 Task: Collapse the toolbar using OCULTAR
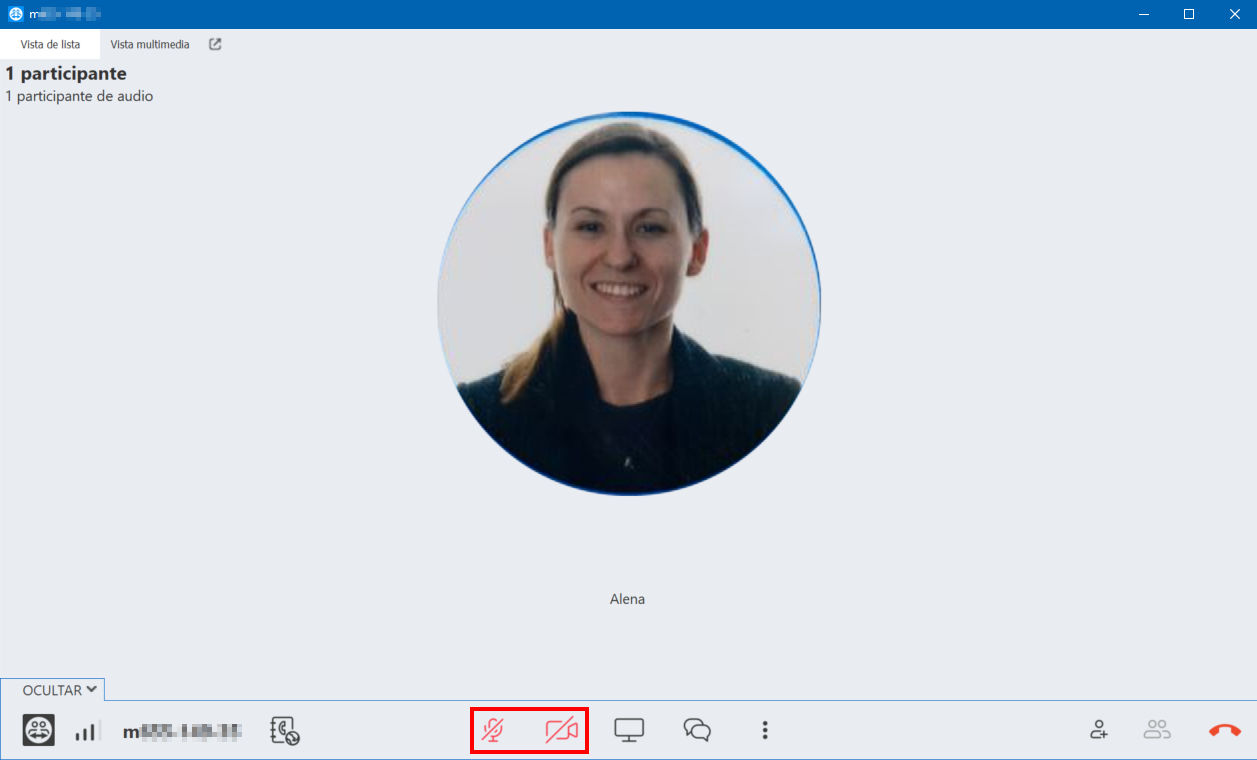coord(59,690)
